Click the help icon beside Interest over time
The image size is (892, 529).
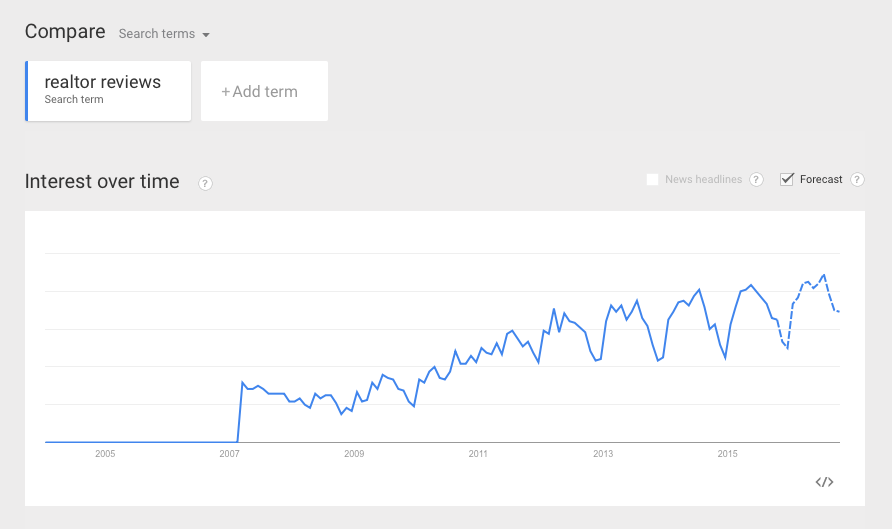tap(205, 183)
